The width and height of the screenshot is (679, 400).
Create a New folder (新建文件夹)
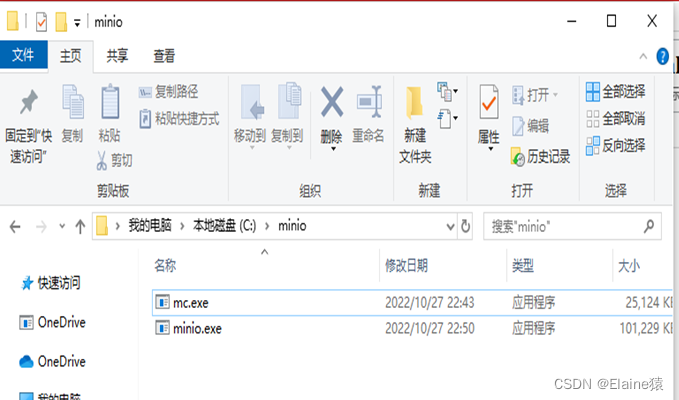[x=415, y=125]
